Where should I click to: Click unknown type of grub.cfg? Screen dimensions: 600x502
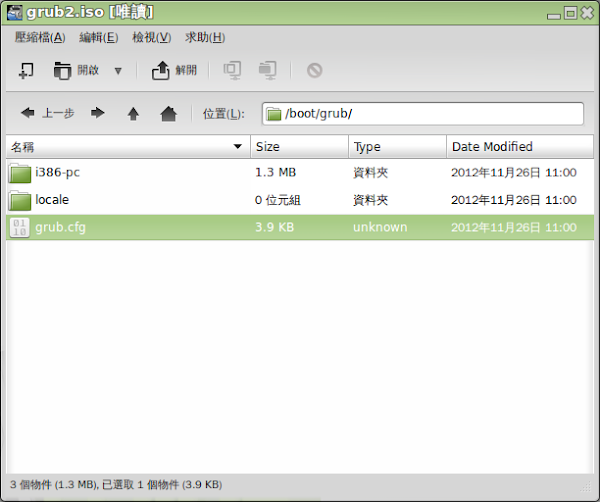[380, 227]
